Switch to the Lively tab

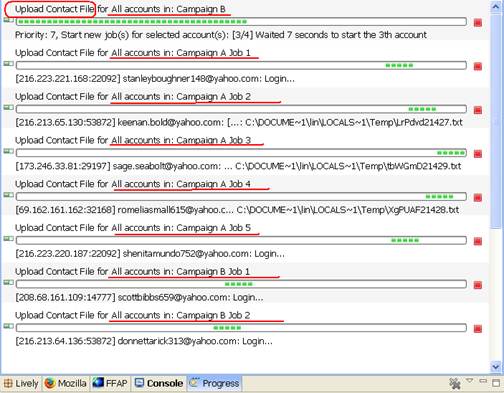(x=21, y=383)
